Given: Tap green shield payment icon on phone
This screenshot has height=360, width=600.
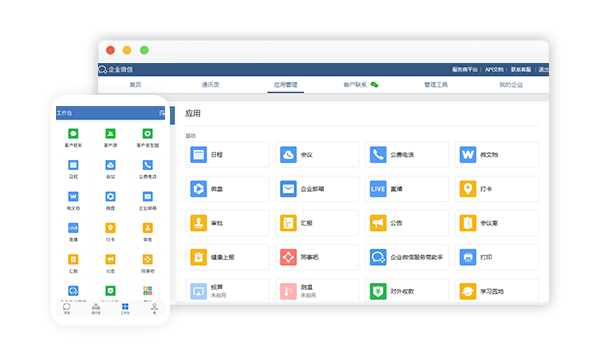Looking at the screenshot, I should point(110,291).
